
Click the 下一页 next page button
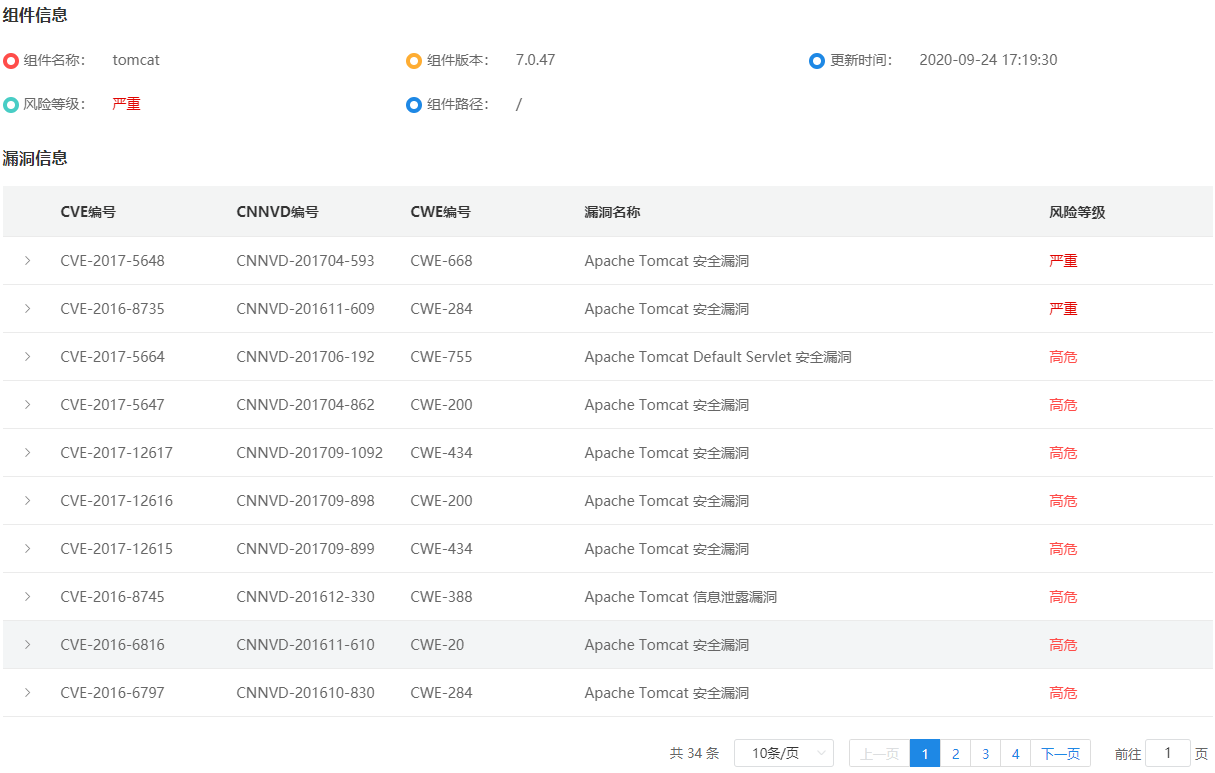click(x=1060, y=753)
